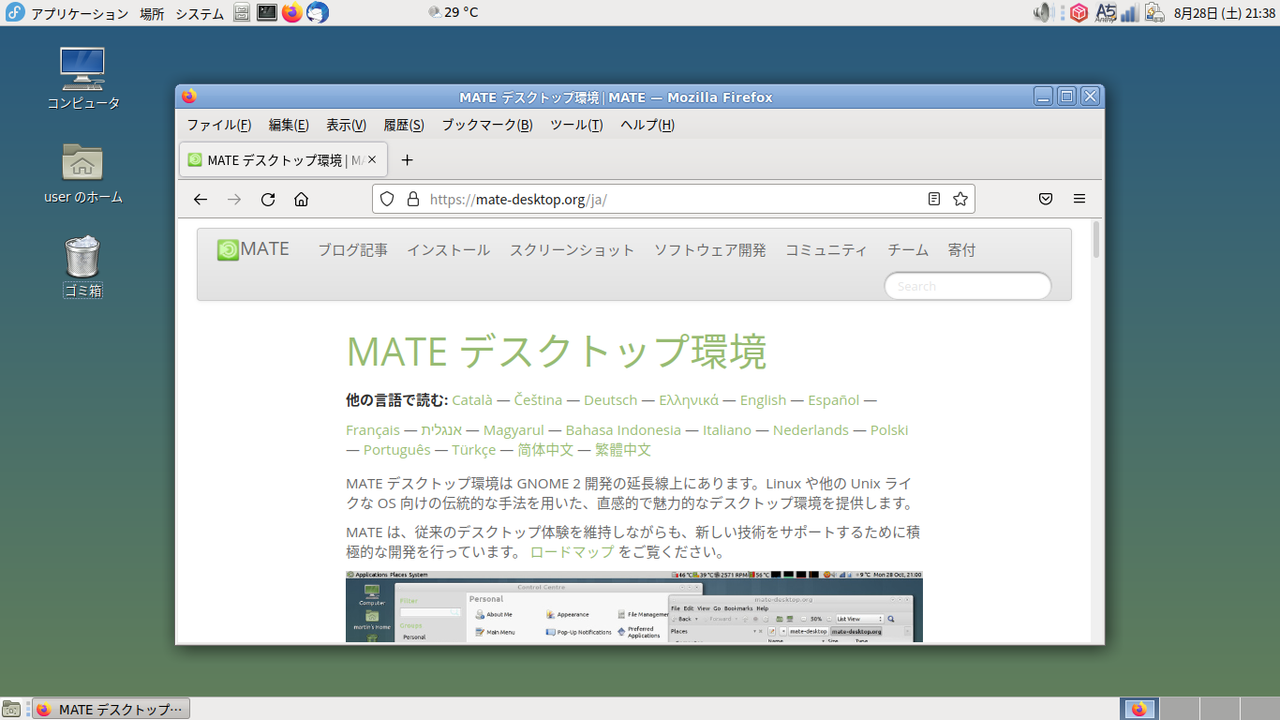The width and height of the screenshot is (1280, 720).
Task: Go to Firefox home page icon
Action: click(301, 199)
